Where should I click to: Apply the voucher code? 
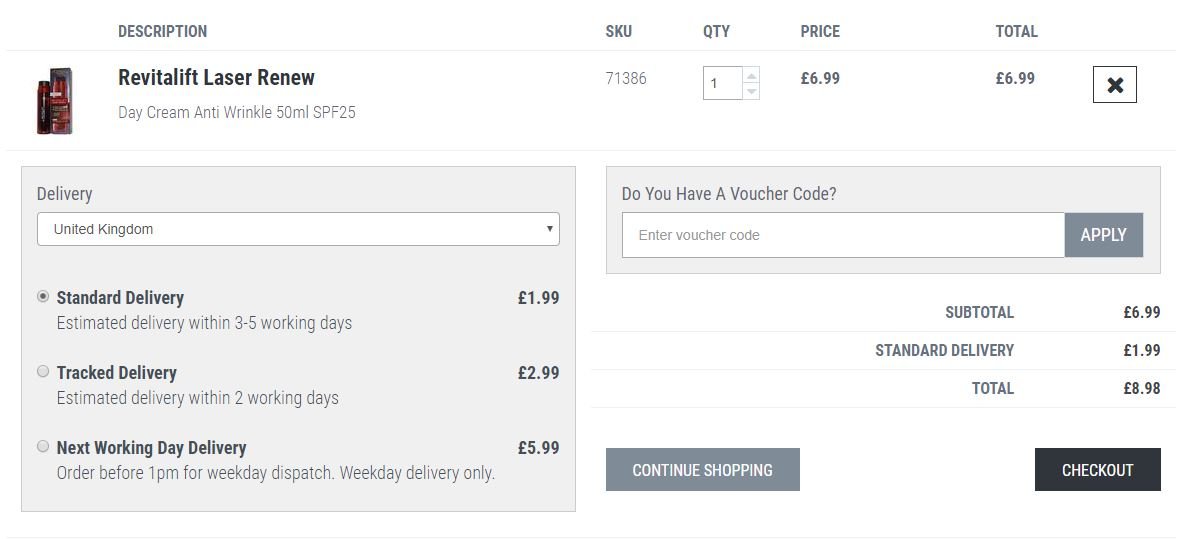pyautogui.click(x=1103, y=235)
